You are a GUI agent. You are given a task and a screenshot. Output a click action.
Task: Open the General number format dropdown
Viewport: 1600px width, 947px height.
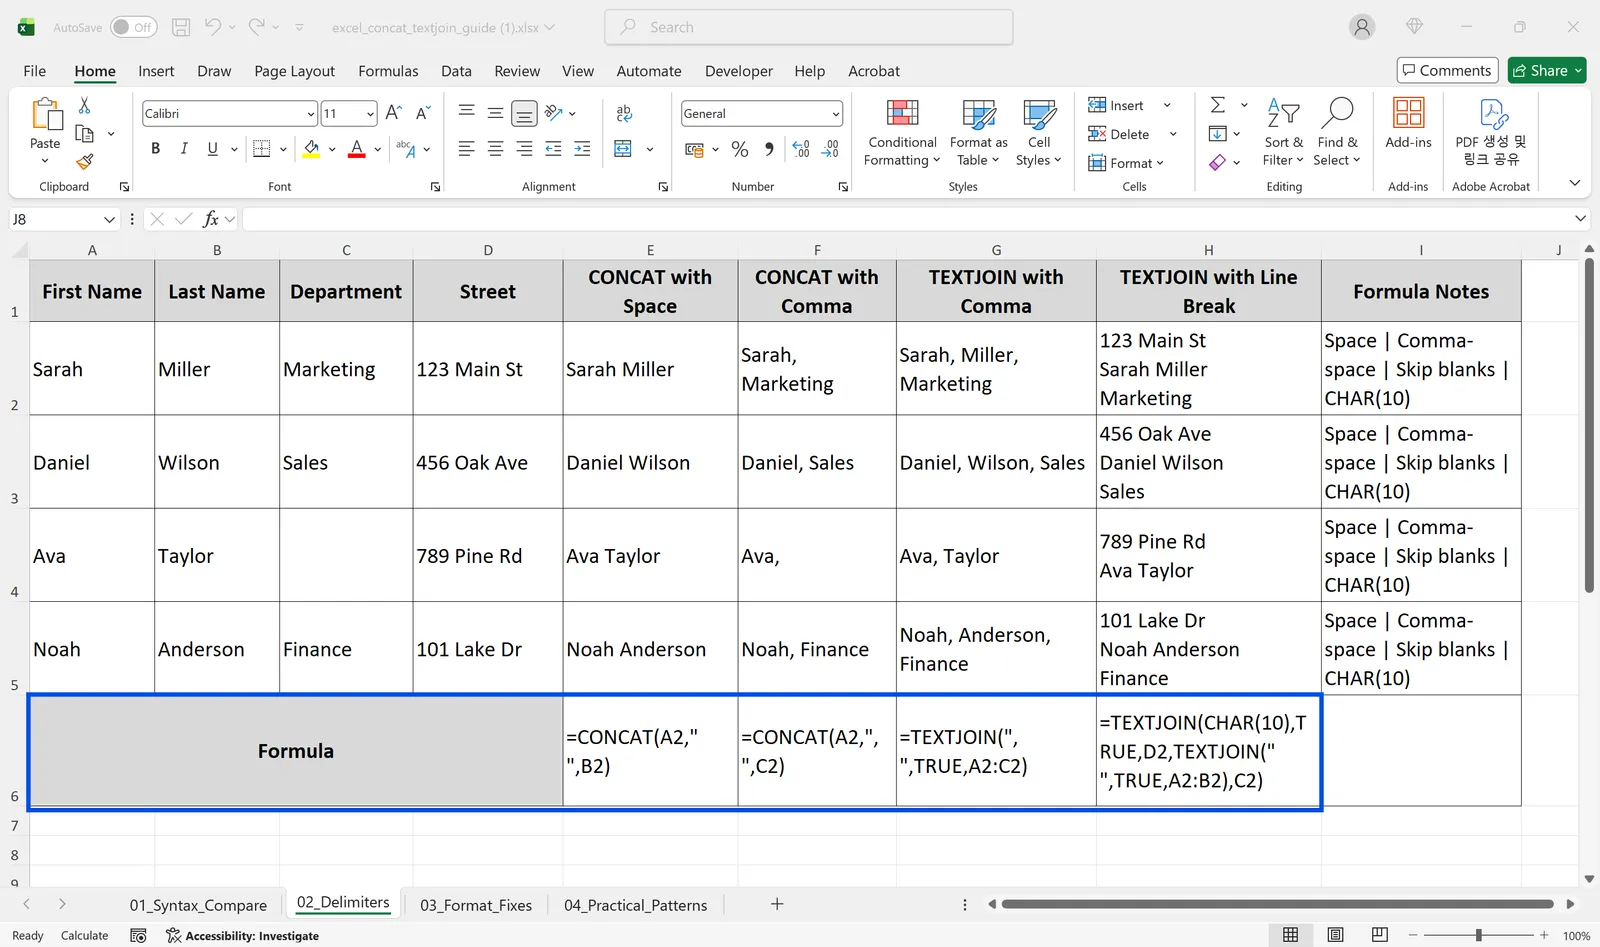(836, 114)
